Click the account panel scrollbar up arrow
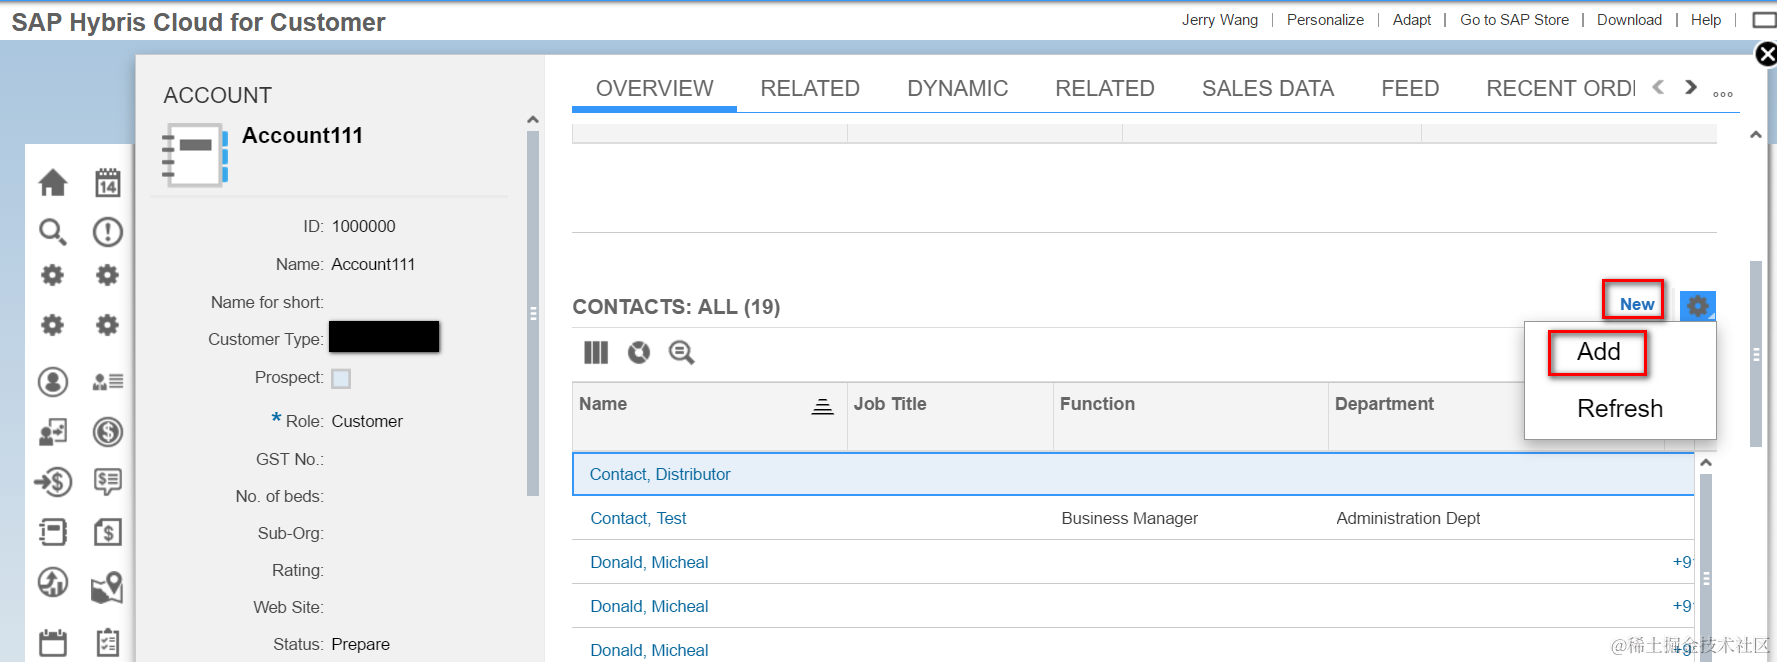 tap(533, 120)
